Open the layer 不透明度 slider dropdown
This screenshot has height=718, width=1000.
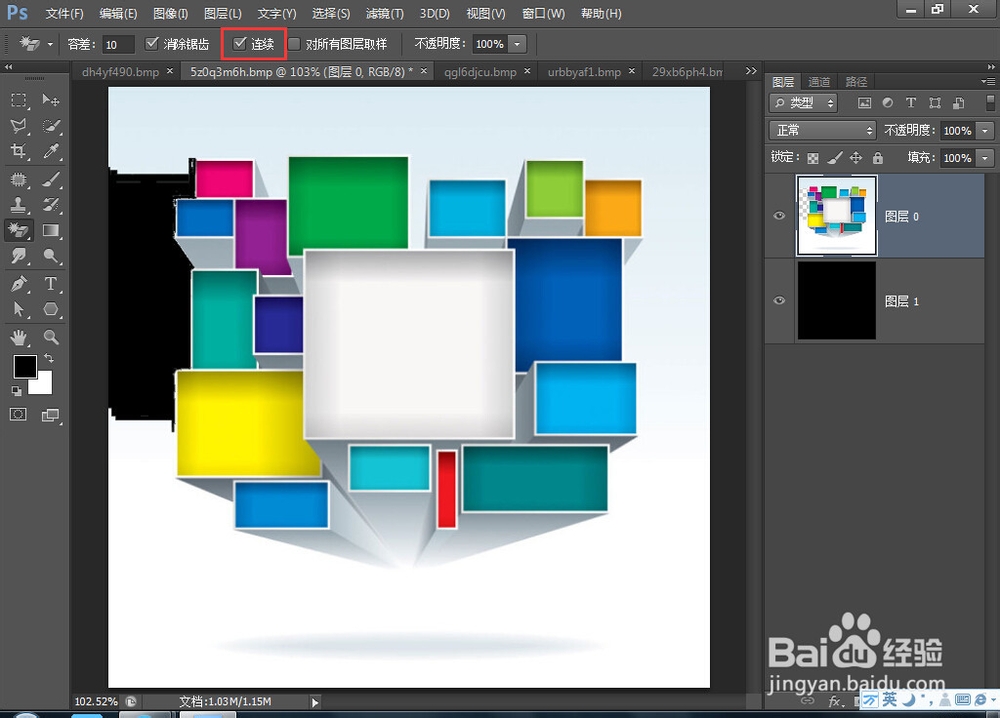986,131
